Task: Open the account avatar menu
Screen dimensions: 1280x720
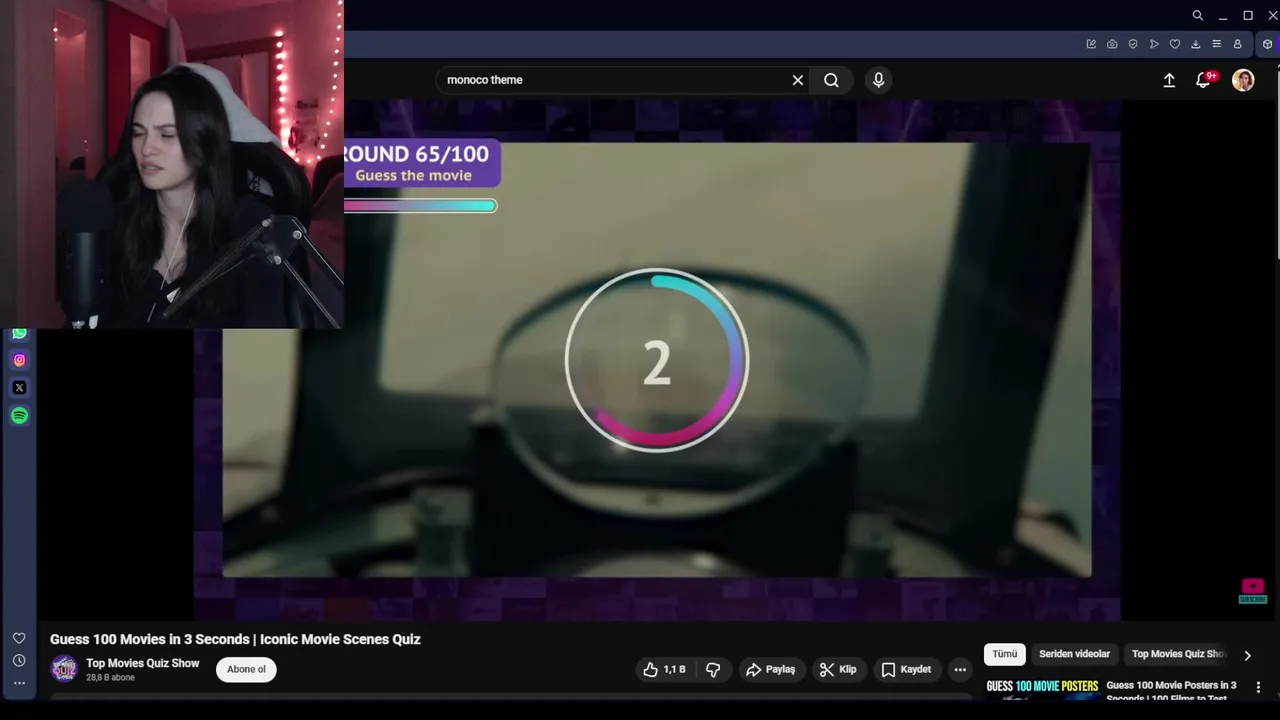Action: 1243,80
